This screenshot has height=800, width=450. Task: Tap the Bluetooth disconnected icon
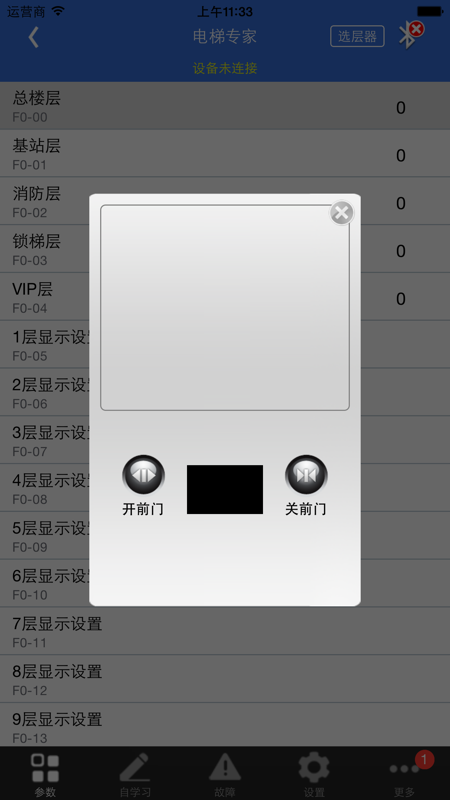coord(411,34)
